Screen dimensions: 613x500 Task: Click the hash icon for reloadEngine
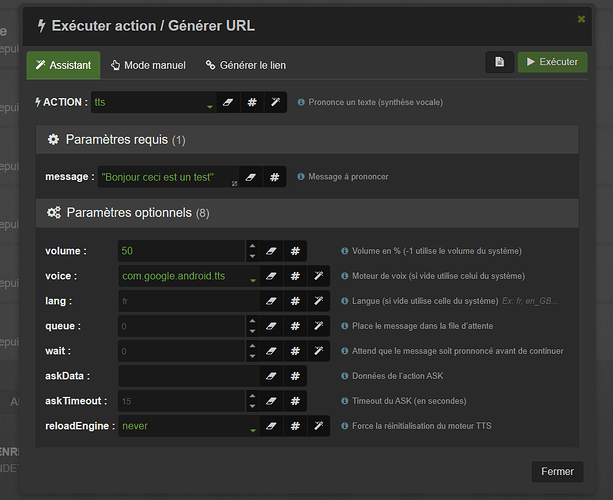(x=295, y=426)
